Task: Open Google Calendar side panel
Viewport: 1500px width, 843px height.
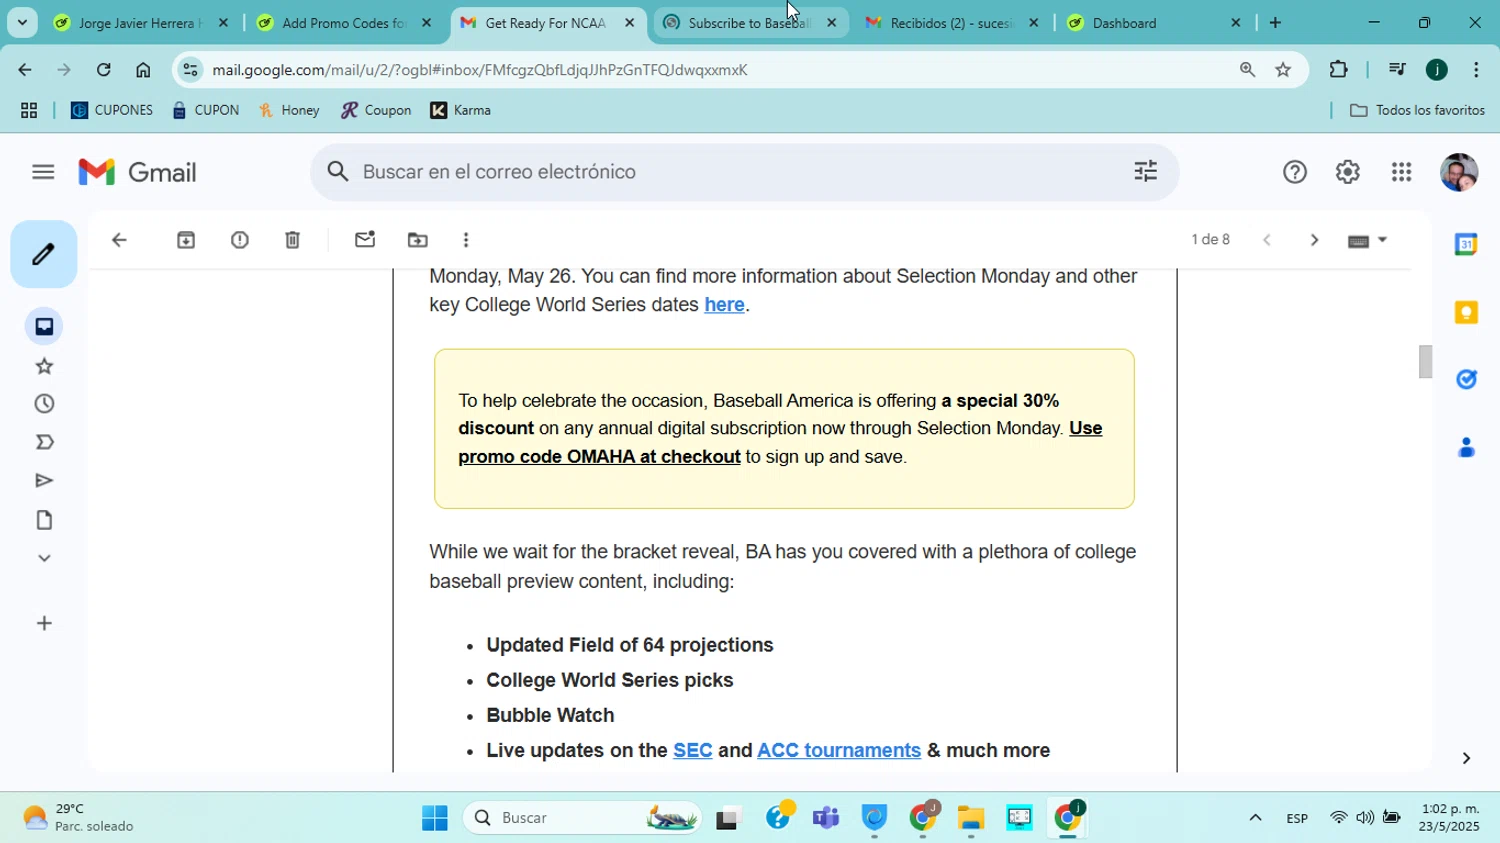Action: point(1466,244)
